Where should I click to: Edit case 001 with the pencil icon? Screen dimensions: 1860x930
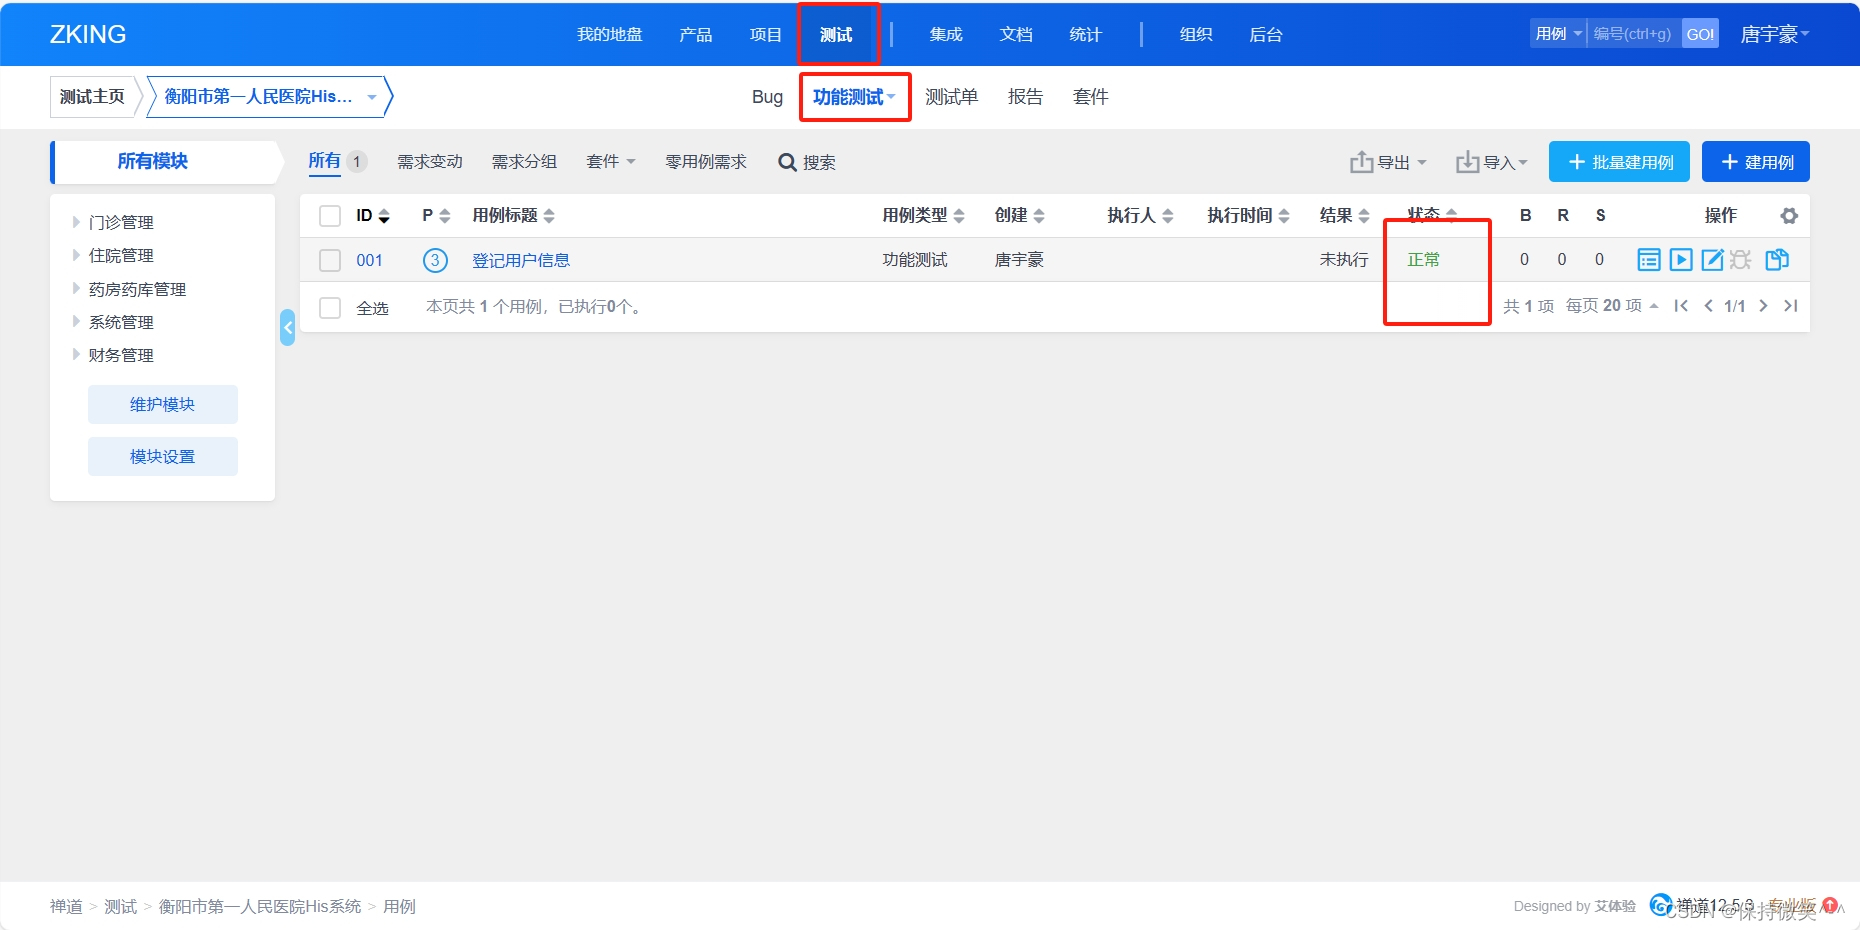[x=1713, y=260]
